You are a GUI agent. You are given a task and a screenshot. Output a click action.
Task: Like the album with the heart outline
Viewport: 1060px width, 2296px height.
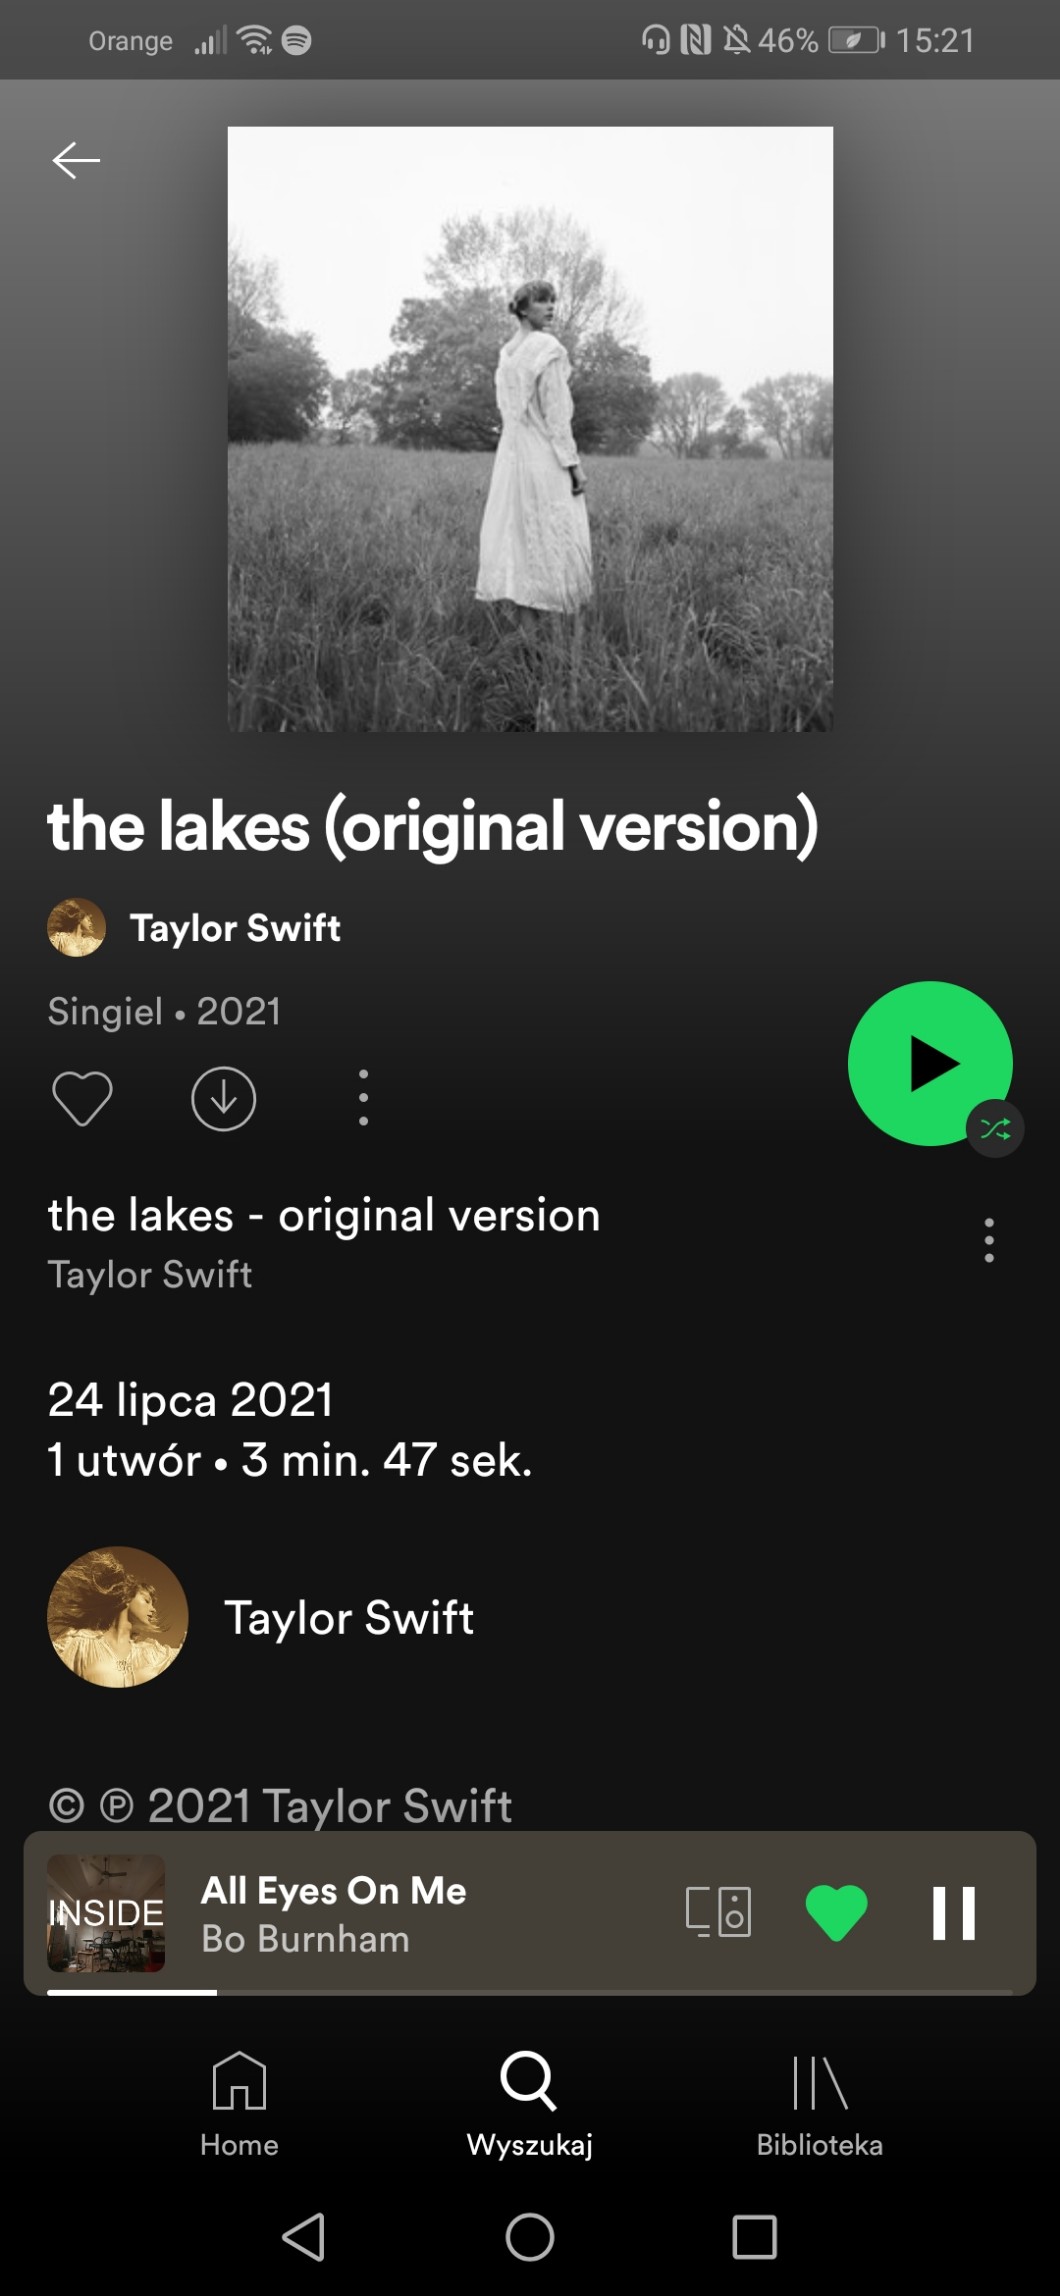tap(82, 1098)
